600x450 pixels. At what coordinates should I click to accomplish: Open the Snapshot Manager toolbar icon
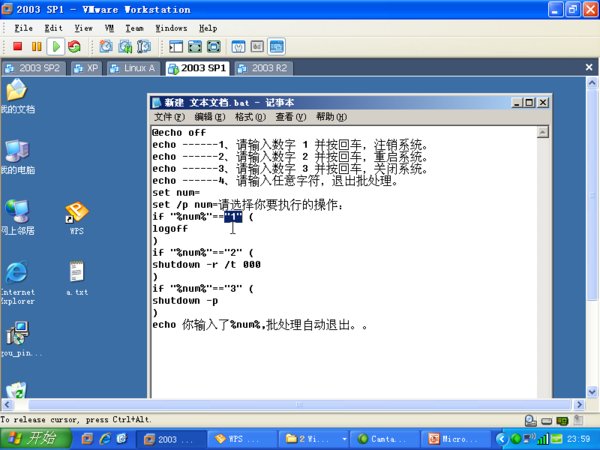coord(144,47)
